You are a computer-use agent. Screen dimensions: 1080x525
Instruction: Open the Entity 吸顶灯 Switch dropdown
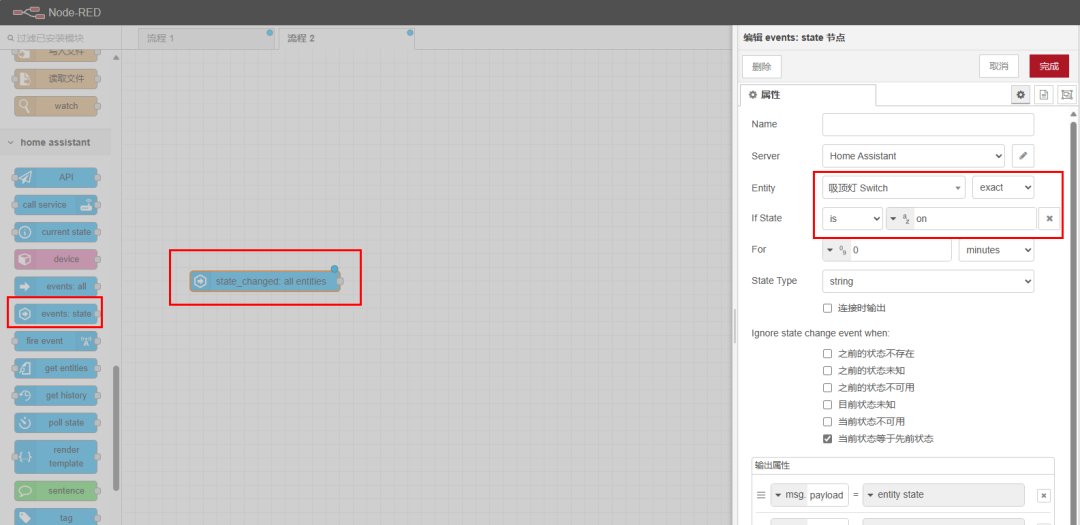(894, 187)
